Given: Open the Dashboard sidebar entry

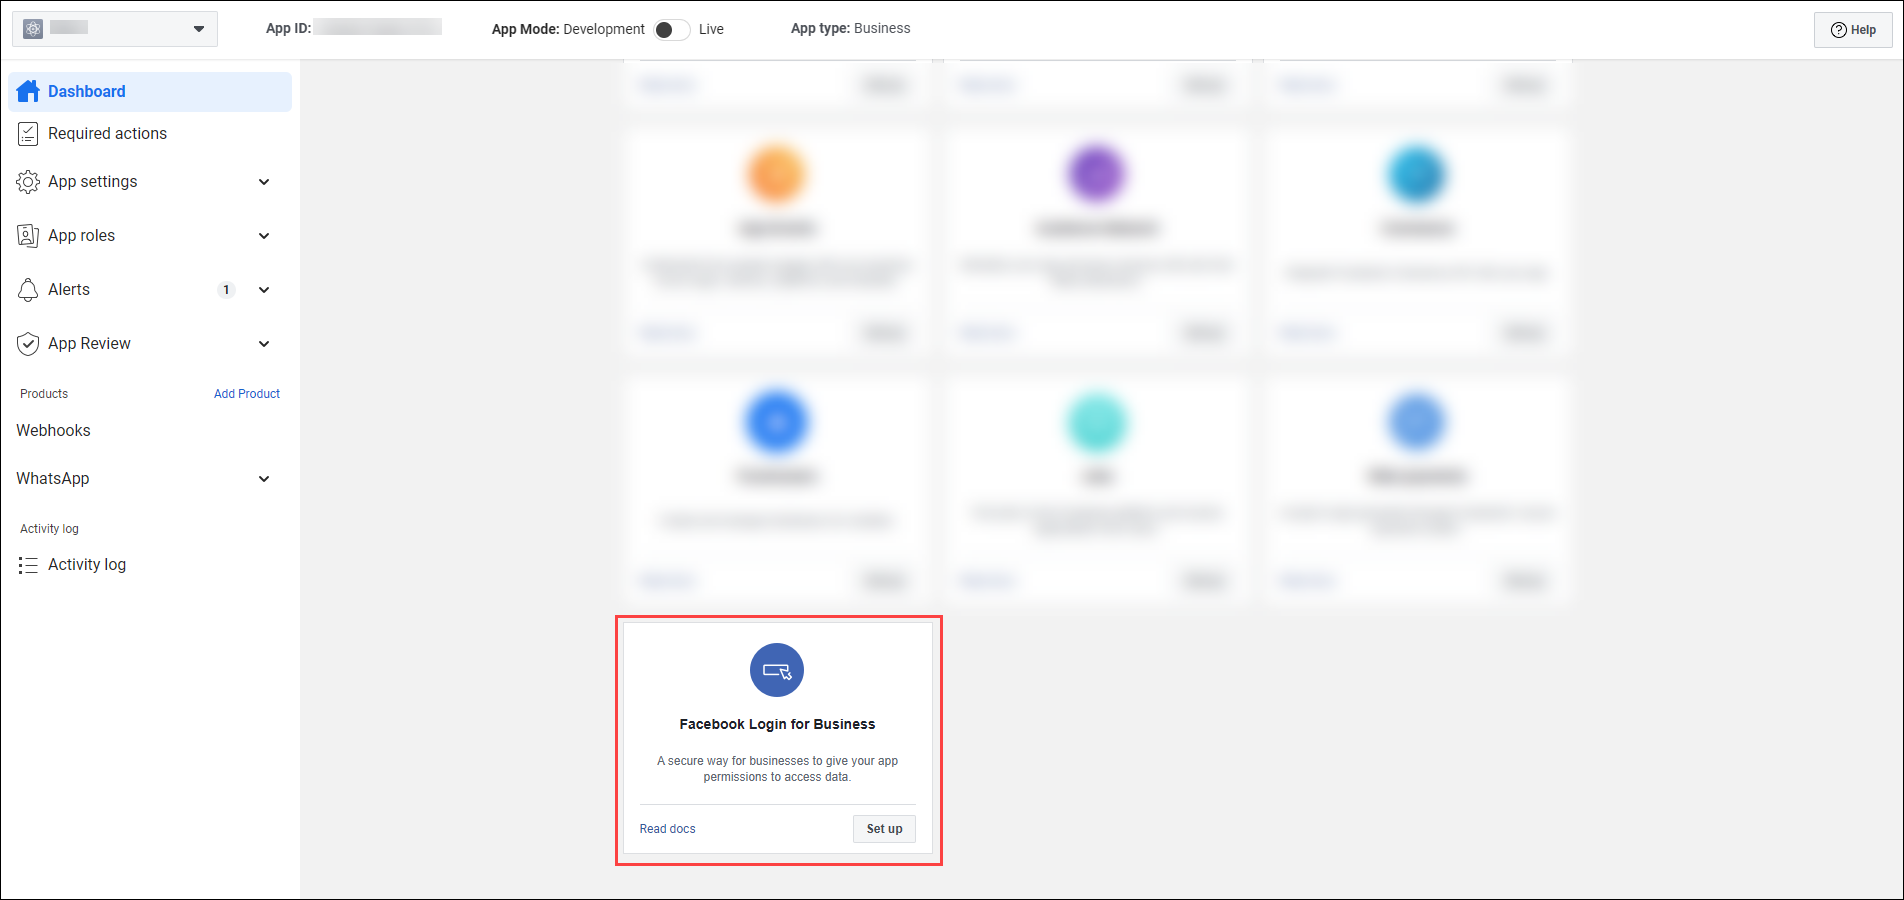Looking at the screenshot, I should (x=87, y=91).
